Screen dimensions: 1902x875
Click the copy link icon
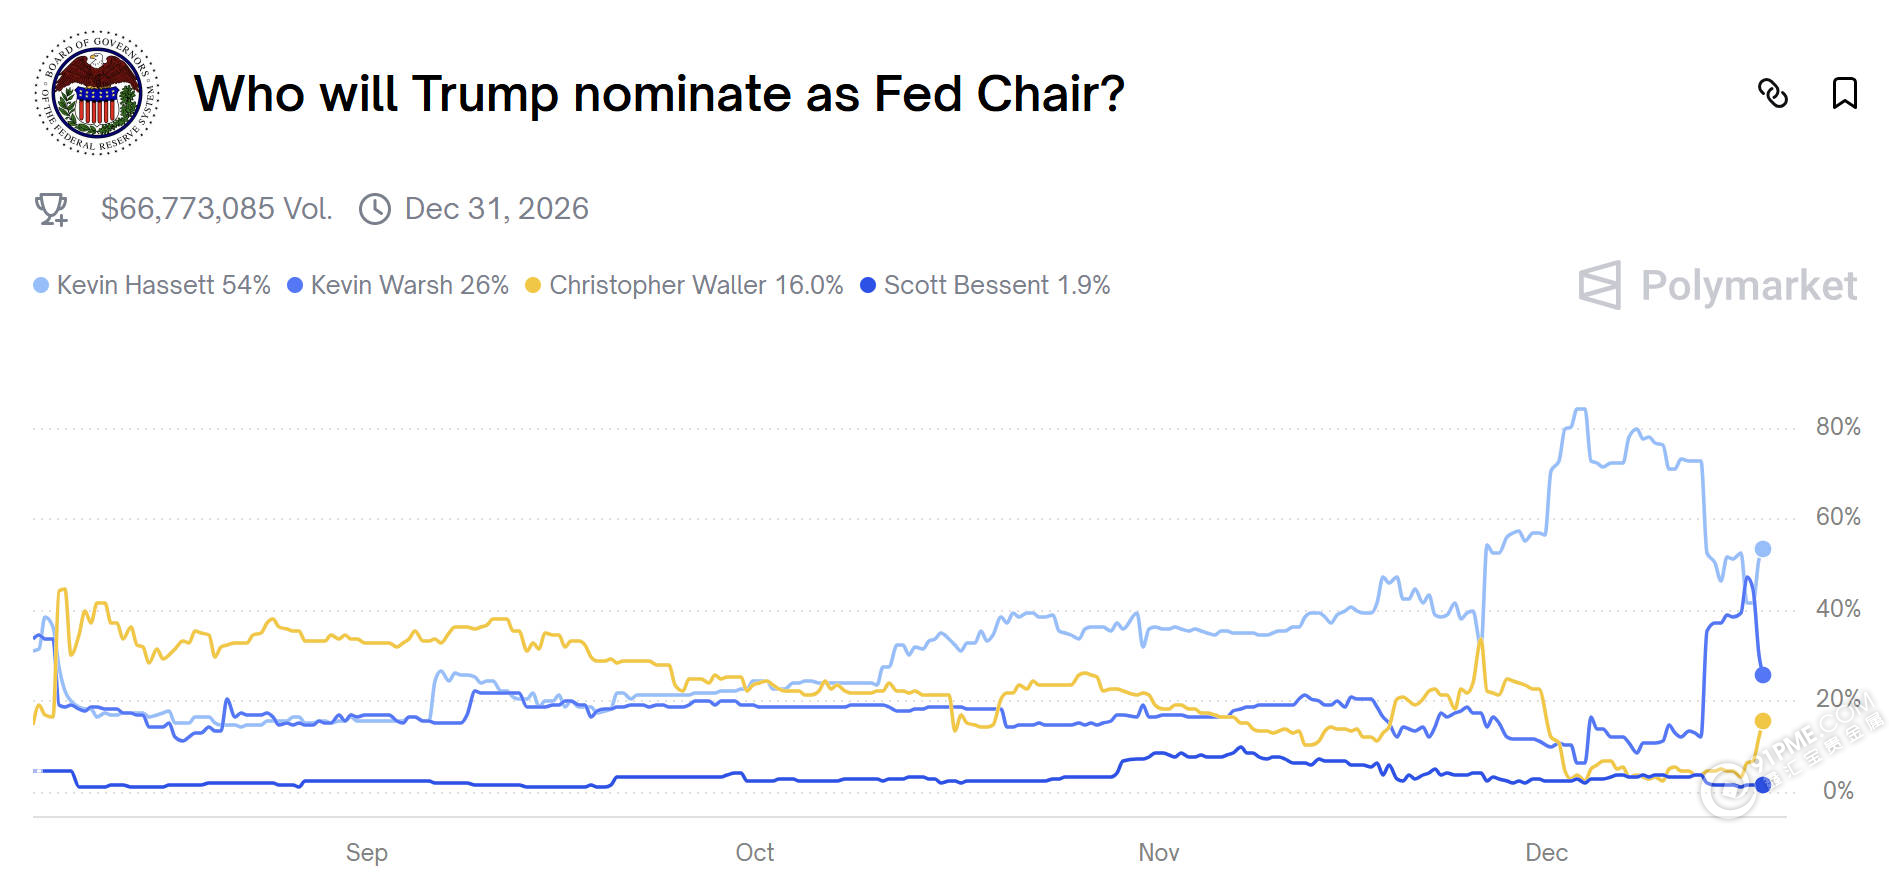pyautogui.click(x=1772, y=94)
